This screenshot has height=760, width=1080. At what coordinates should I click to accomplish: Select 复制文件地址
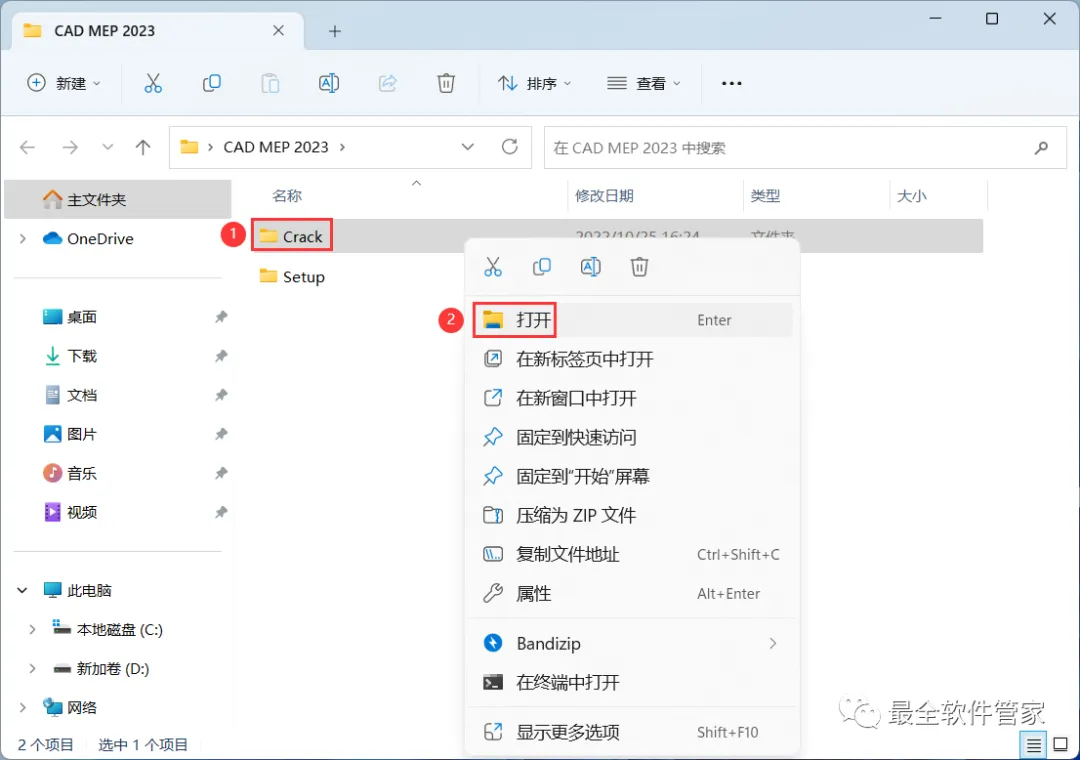point(632,555)
